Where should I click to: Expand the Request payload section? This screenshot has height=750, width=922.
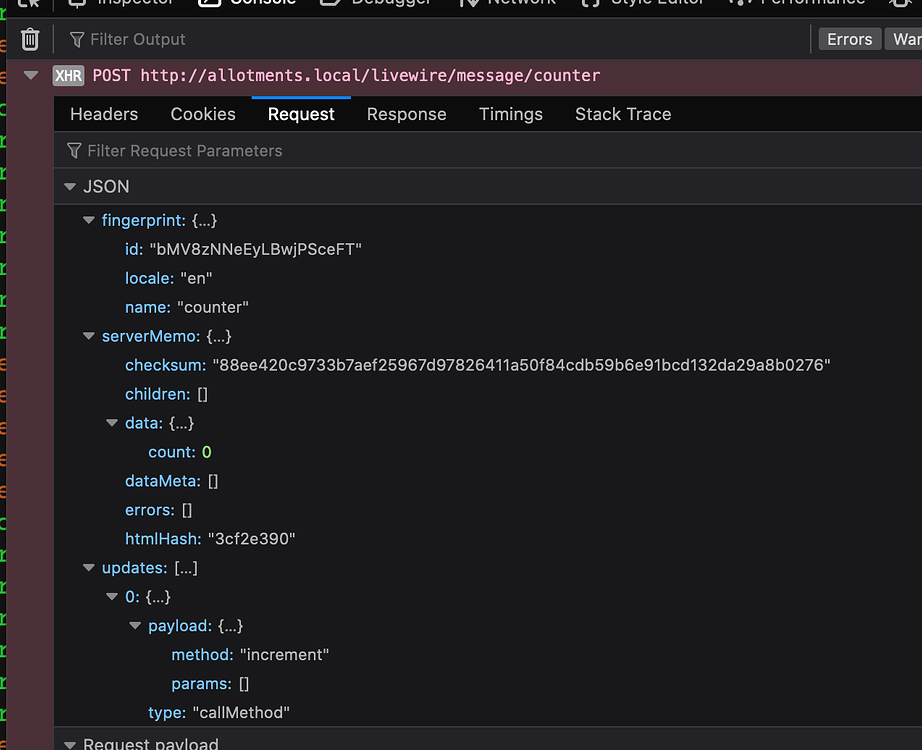70,744
